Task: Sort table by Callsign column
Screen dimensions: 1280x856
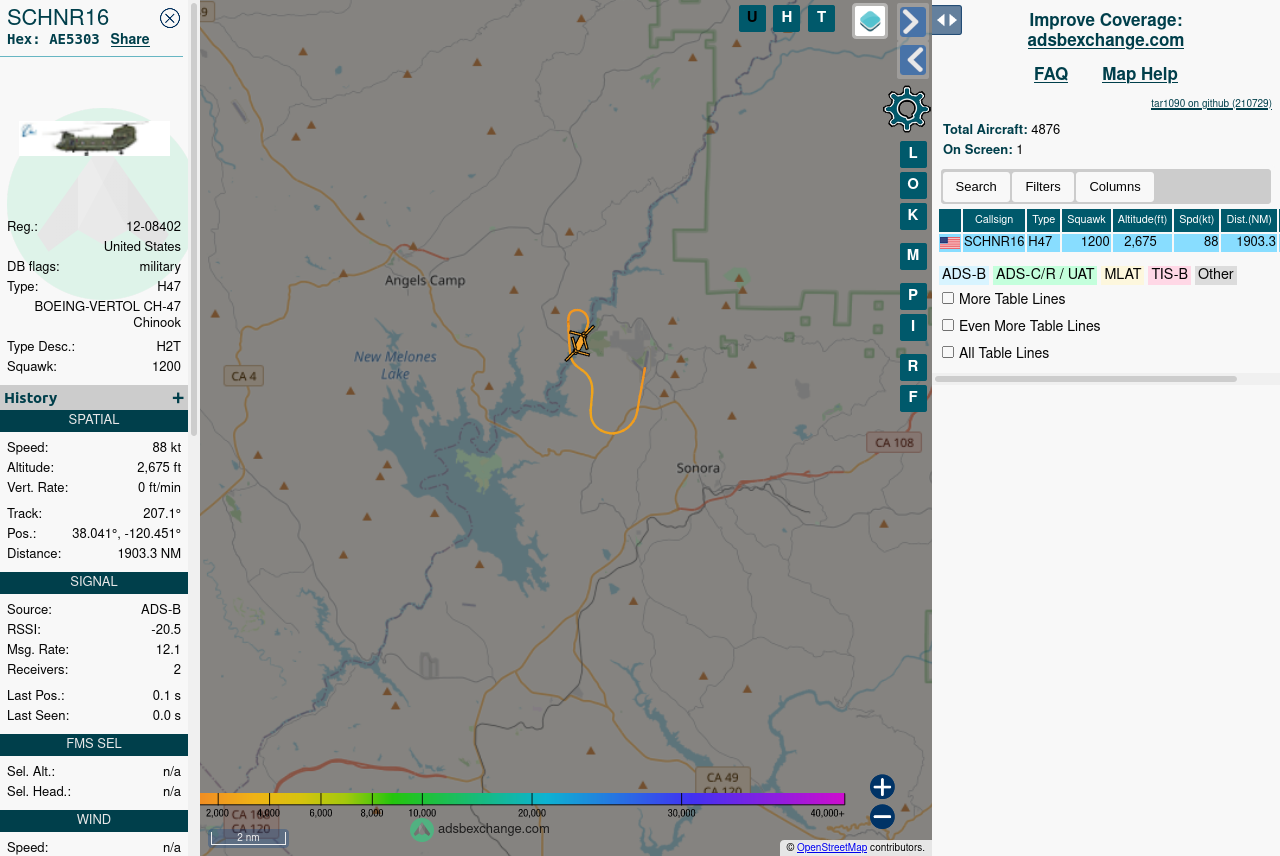Action: tap(994, 220)
